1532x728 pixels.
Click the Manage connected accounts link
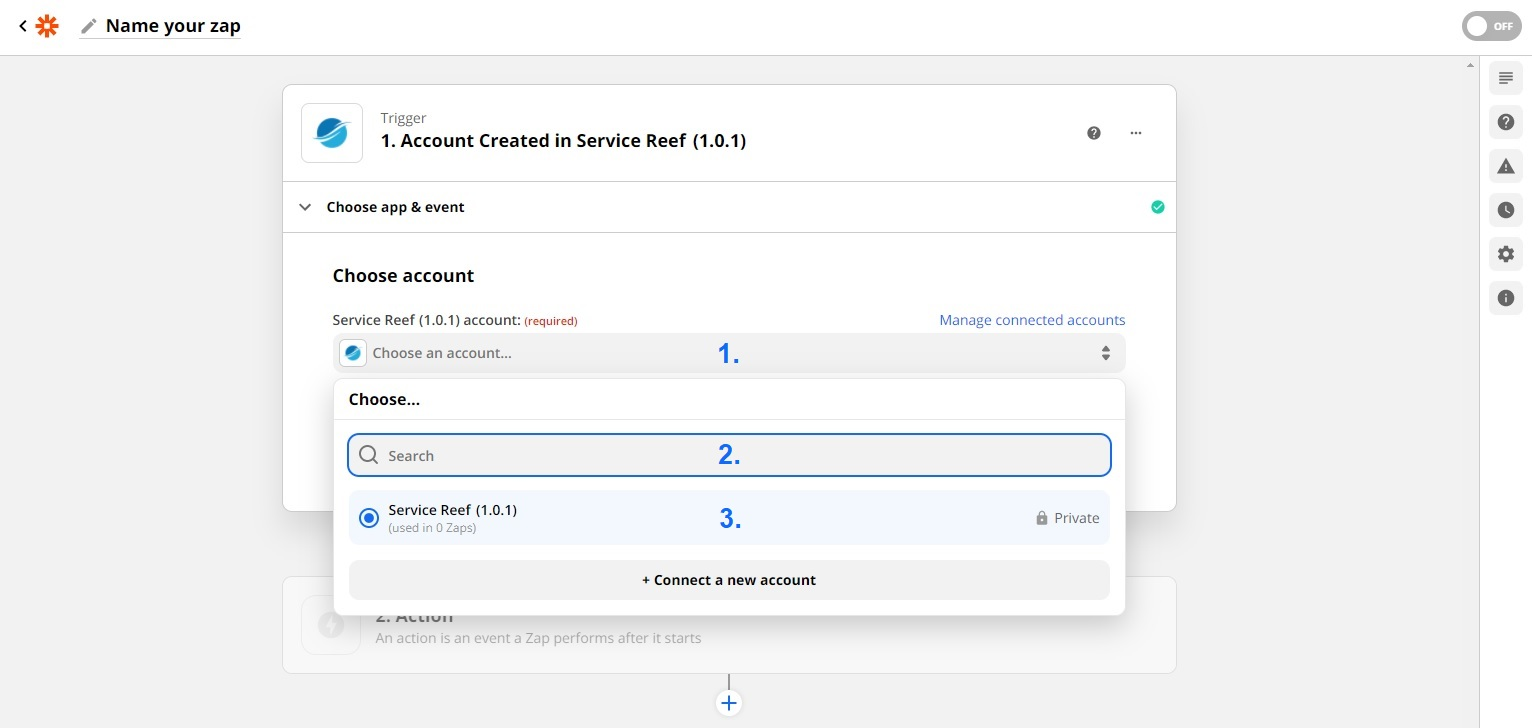tap(1032, 320)
